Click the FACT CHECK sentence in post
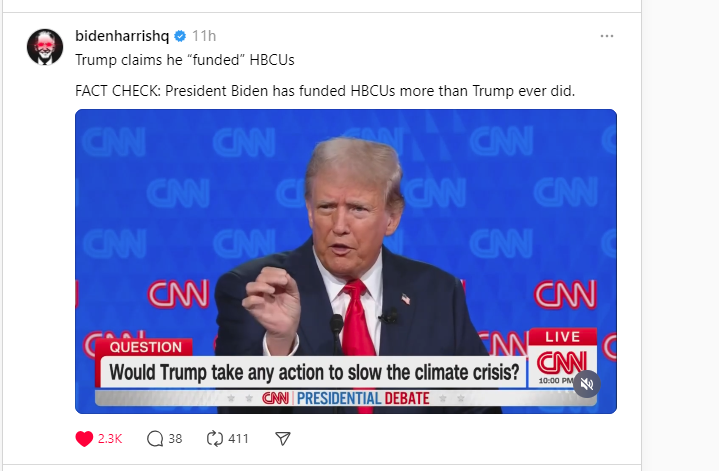Viewport: 719px width, 471px height. tap(325, 91)
